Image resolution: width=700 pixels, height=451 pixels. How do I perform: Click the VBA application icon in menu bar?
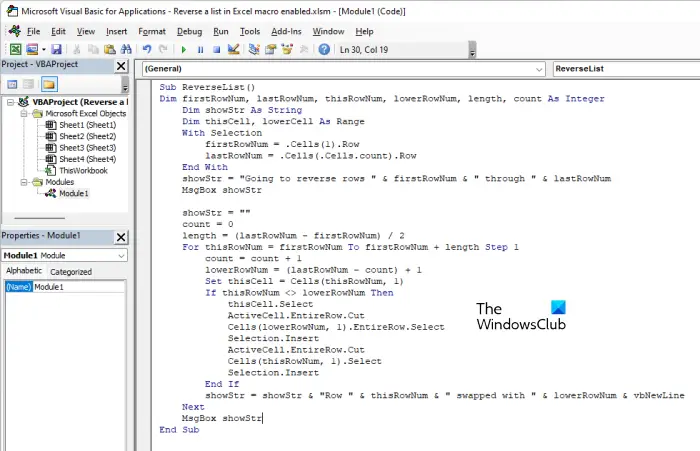point(15,31)
